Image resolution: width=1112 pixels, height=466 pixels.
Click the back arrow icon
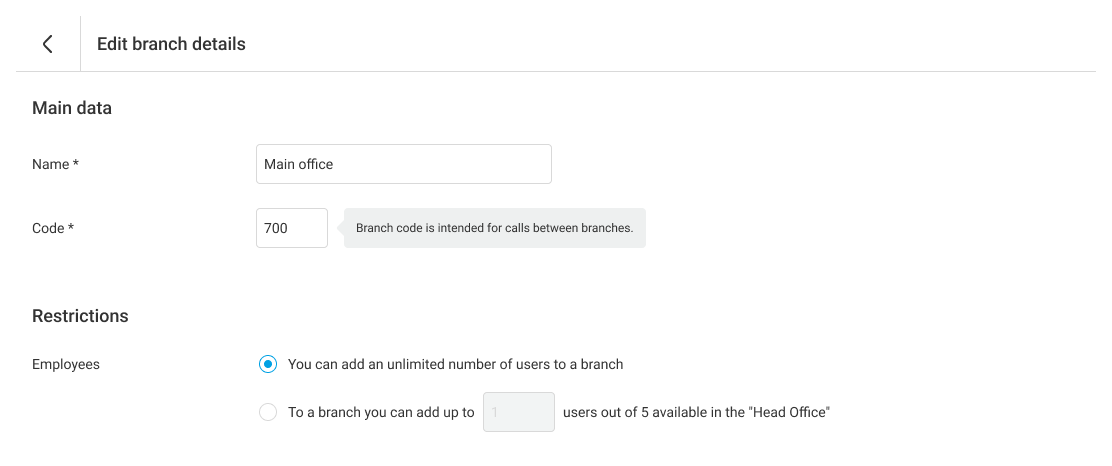[x=47, y=44]
